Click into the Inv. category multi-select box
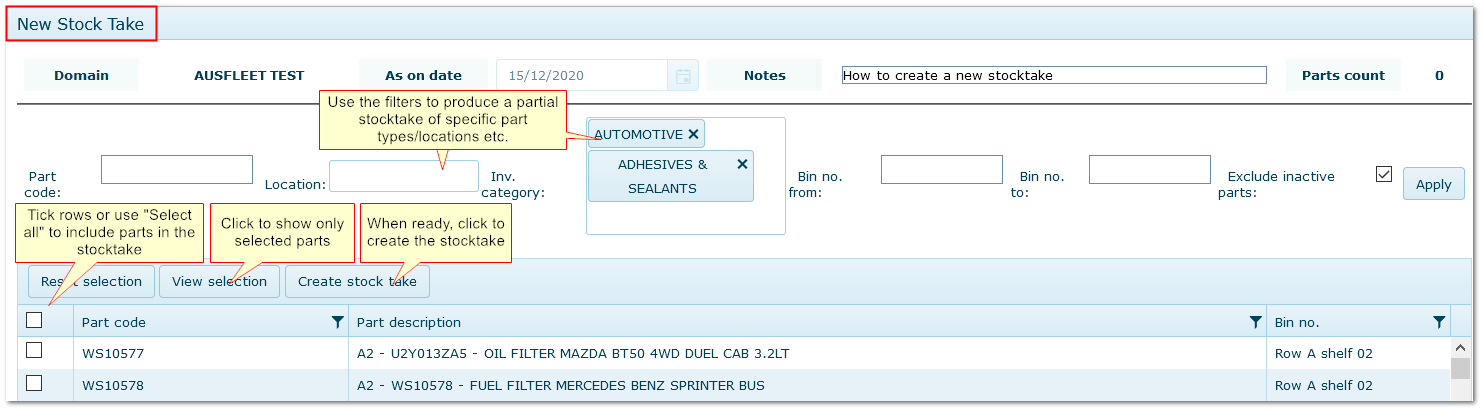The image size is (1483, 411). 685,217
